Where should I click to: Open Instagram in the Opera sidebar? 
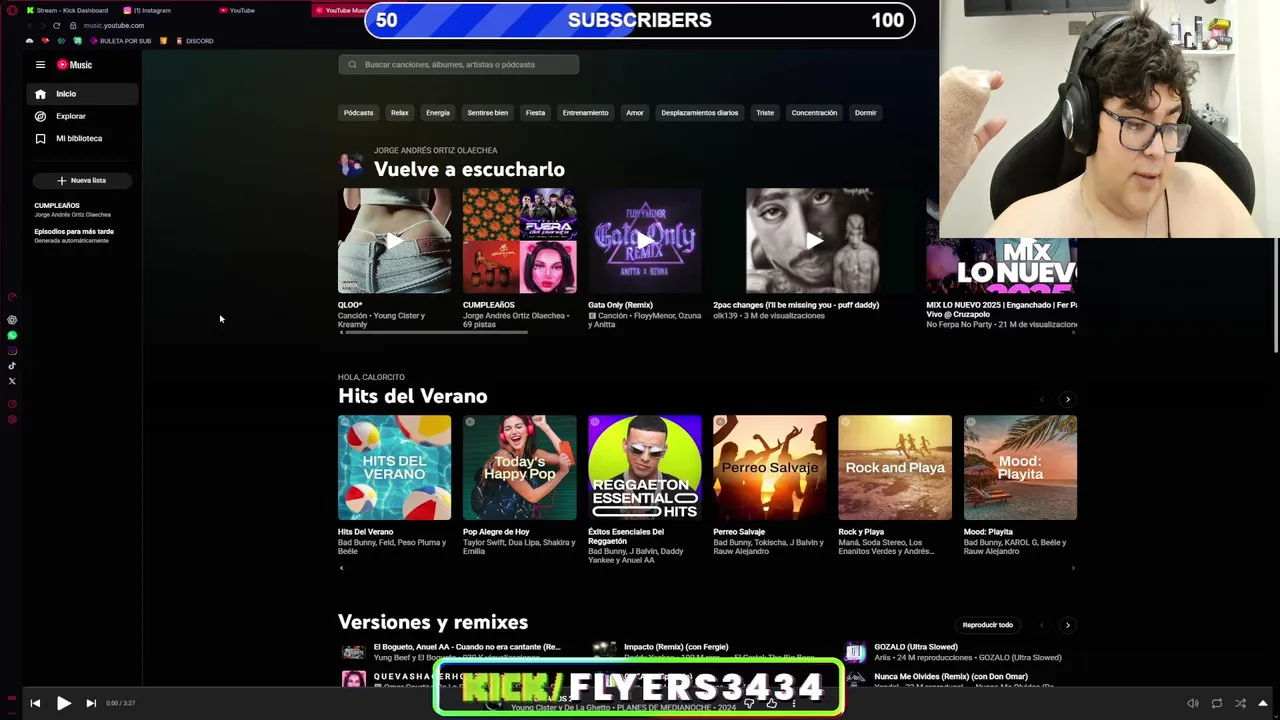pos(12,350)
